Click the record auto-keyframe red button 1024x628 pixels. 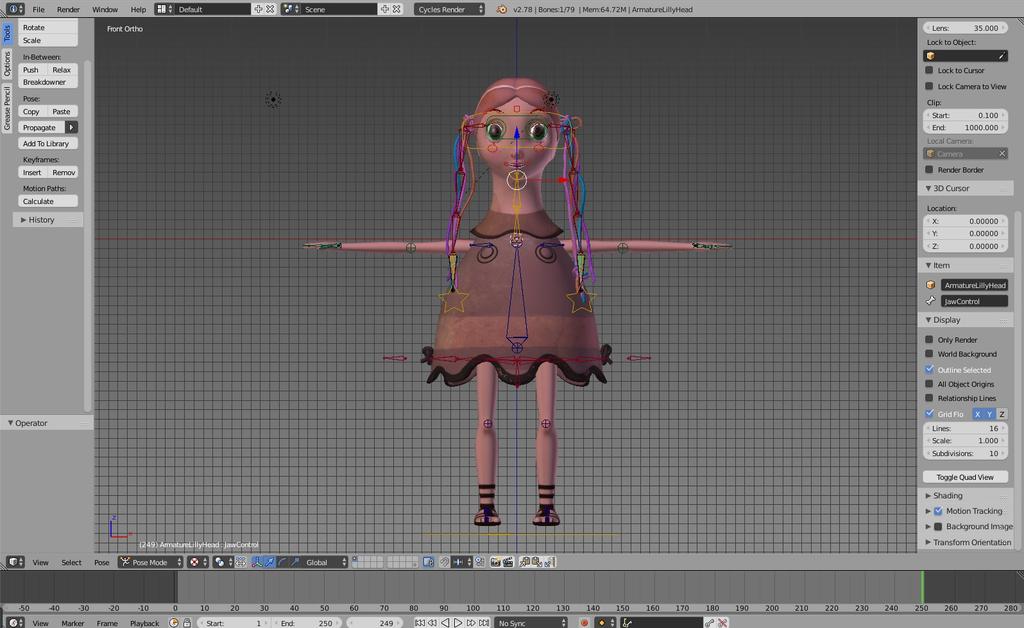point(584,623)
